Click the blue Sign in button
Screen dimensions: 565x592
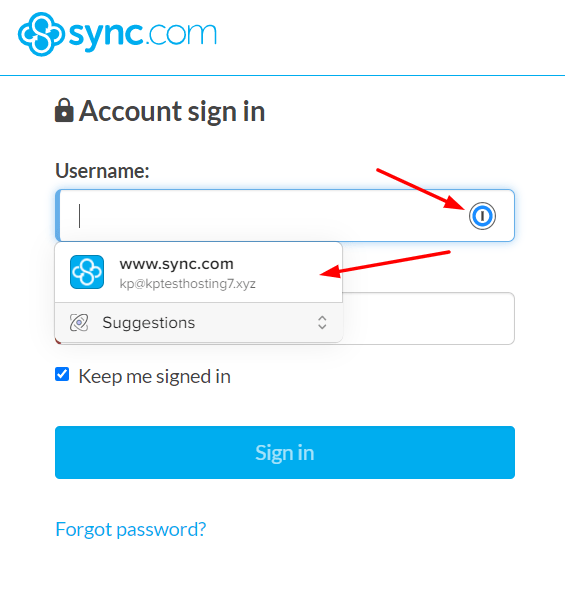click(x=285, y=452)
